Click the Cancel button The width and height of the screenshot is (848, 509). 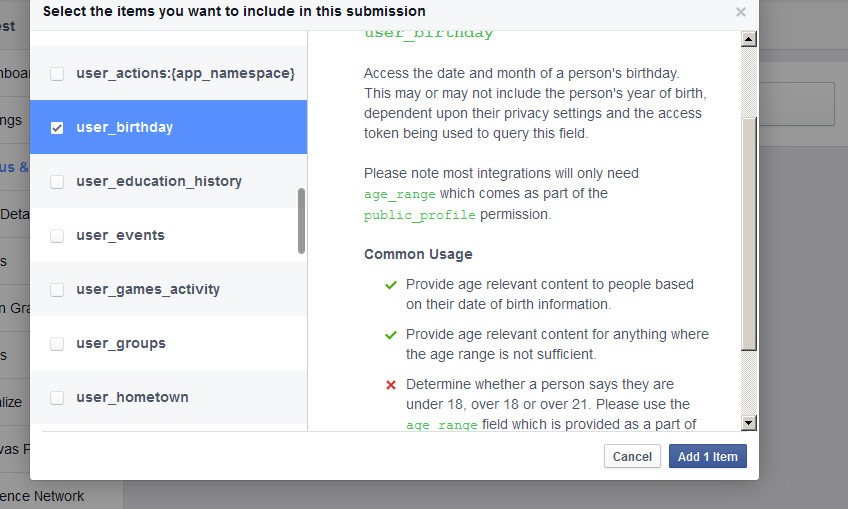tap(632, 457)
